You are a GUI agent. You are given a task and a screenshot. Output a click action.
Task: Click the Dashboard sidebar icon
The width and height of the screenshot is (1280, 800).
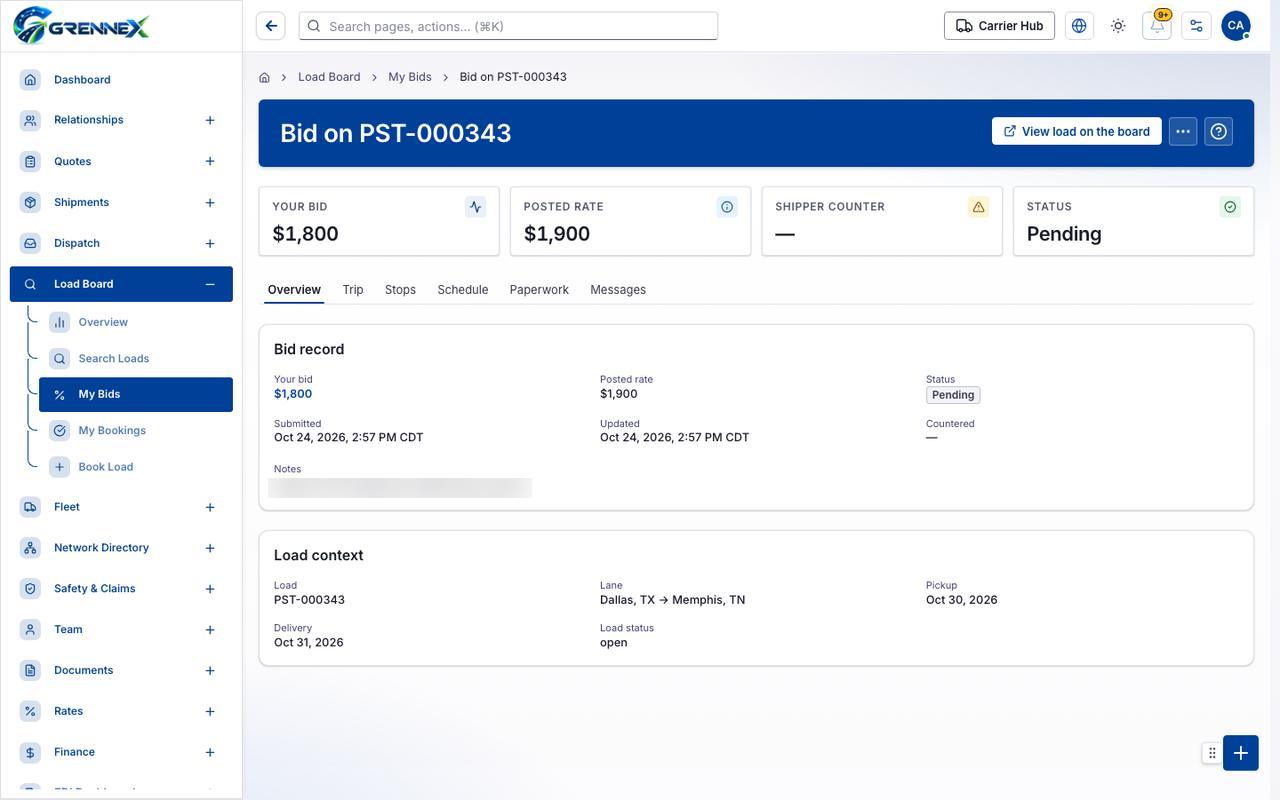pyautogui.click(x=30, y=79)
